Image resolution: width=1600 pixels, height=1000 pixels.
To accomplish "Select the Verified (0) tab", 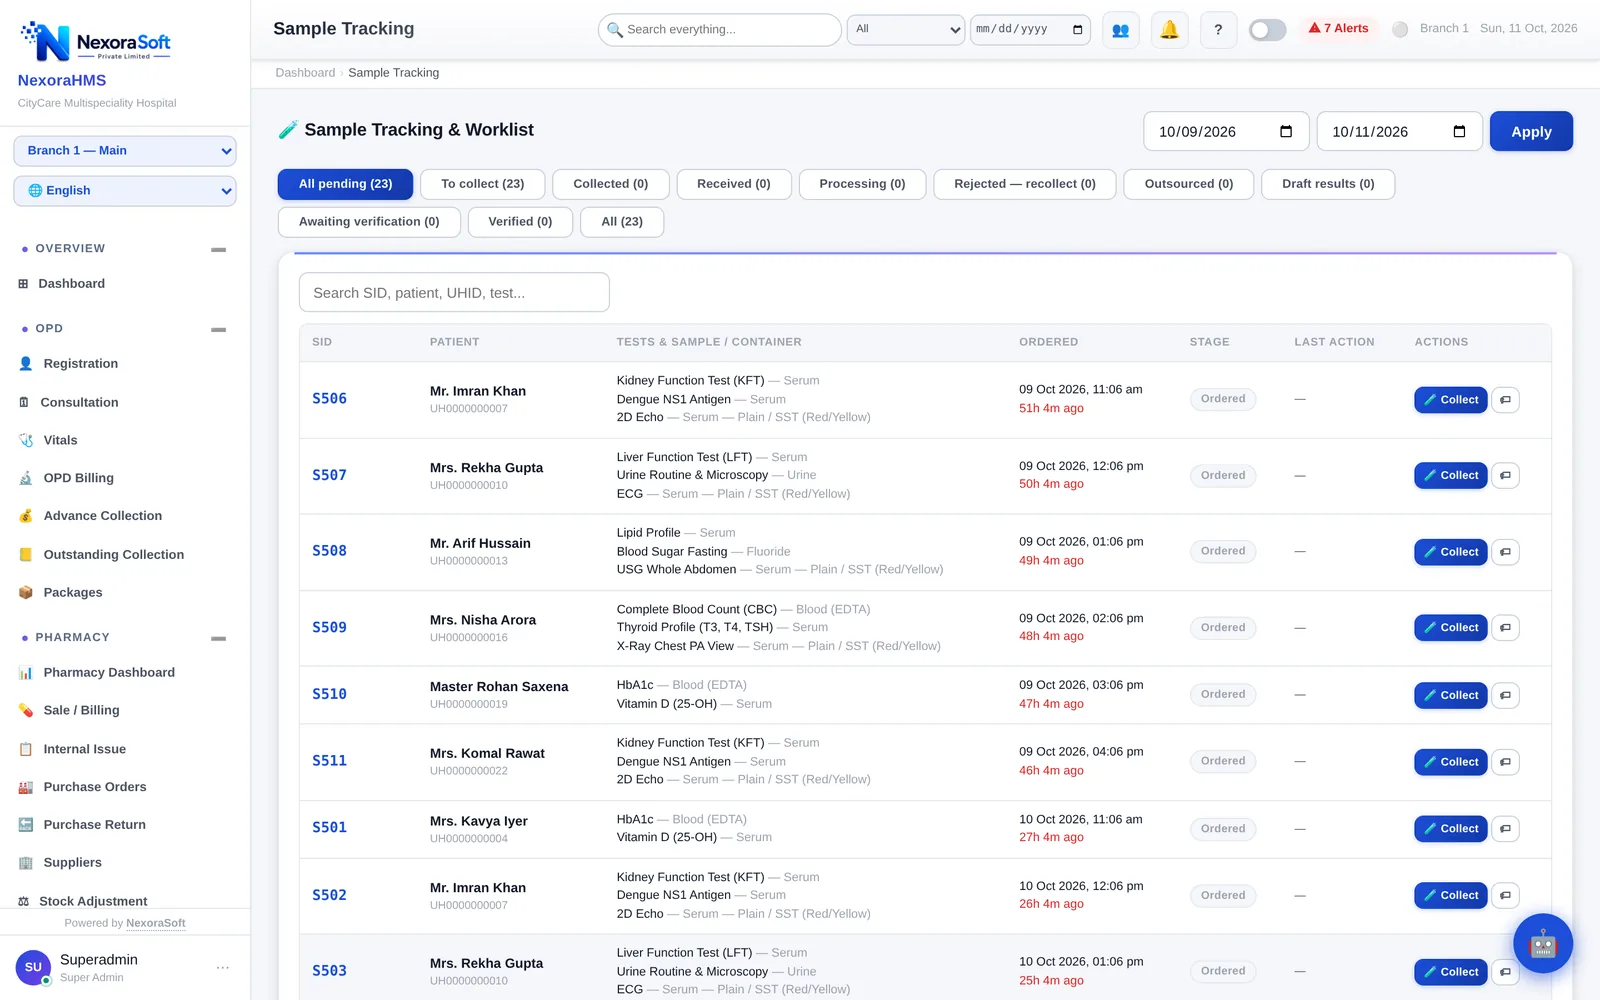I will click(x=520, y=222).
